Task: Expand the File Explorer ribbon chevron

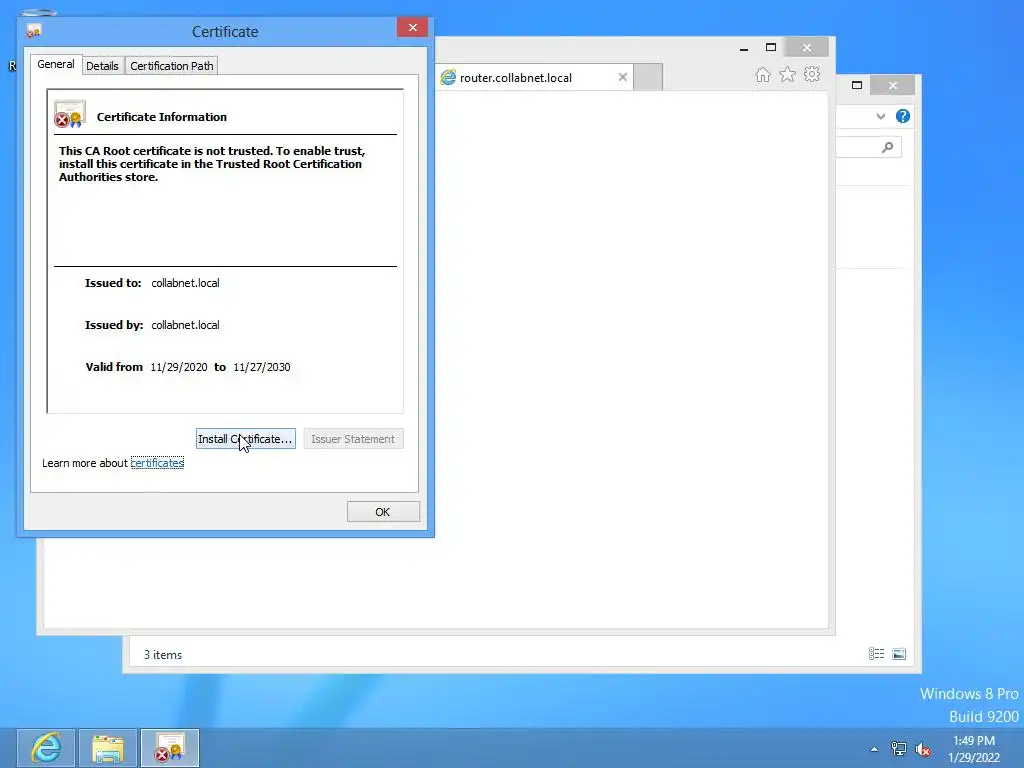Action: click(880, 116)
